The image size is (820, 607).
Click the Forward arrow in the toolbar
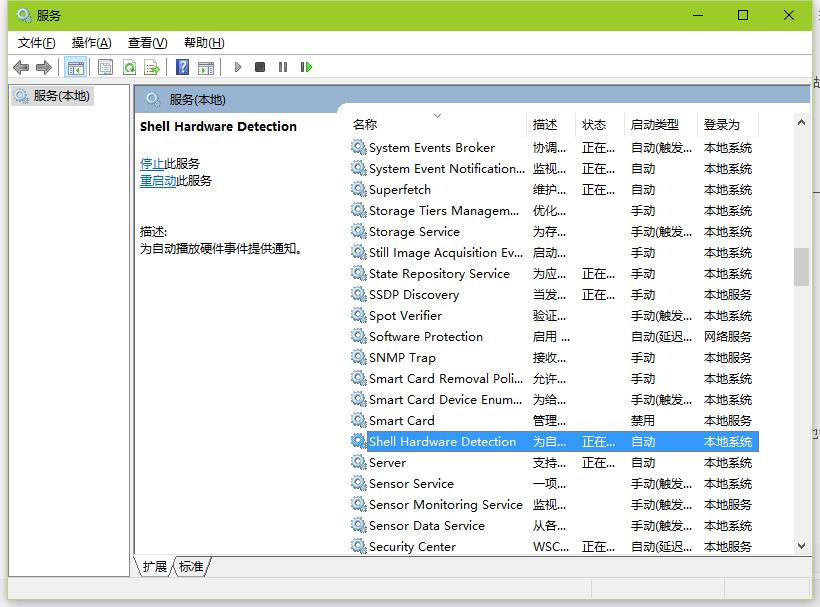click(x=43, y=67)
